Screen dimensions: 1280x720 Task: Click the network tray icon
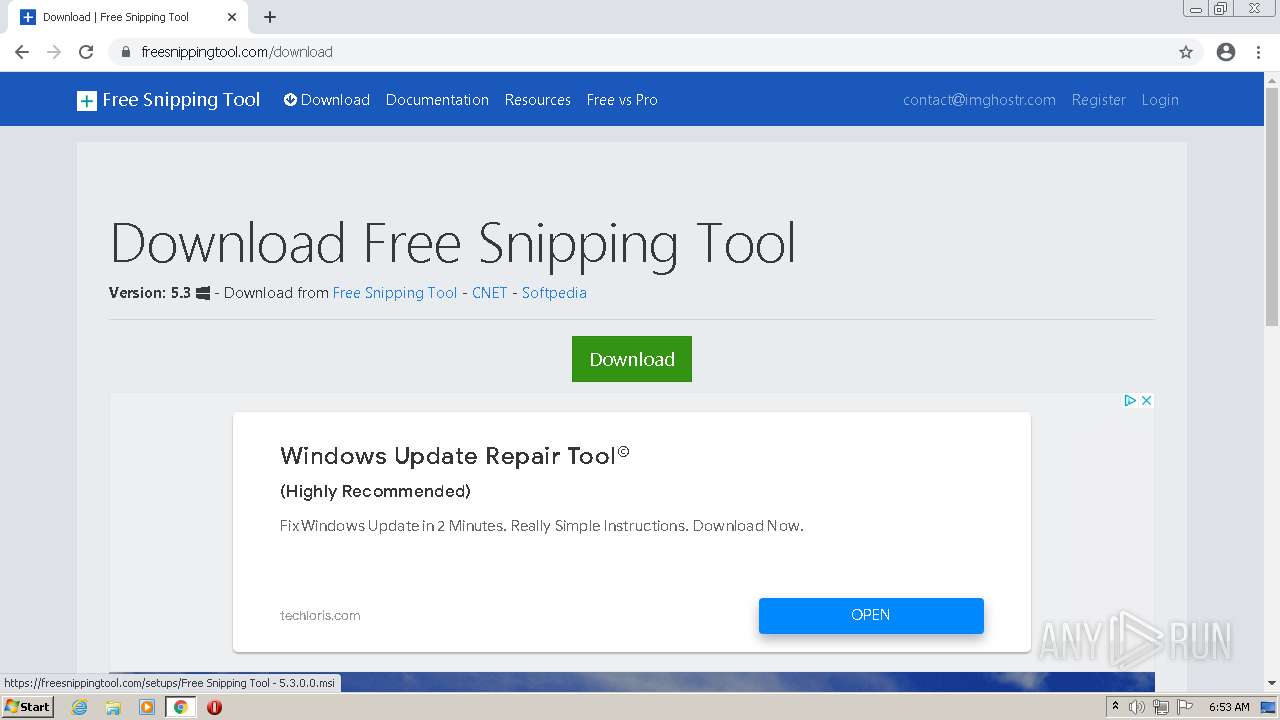point(1161,707)
